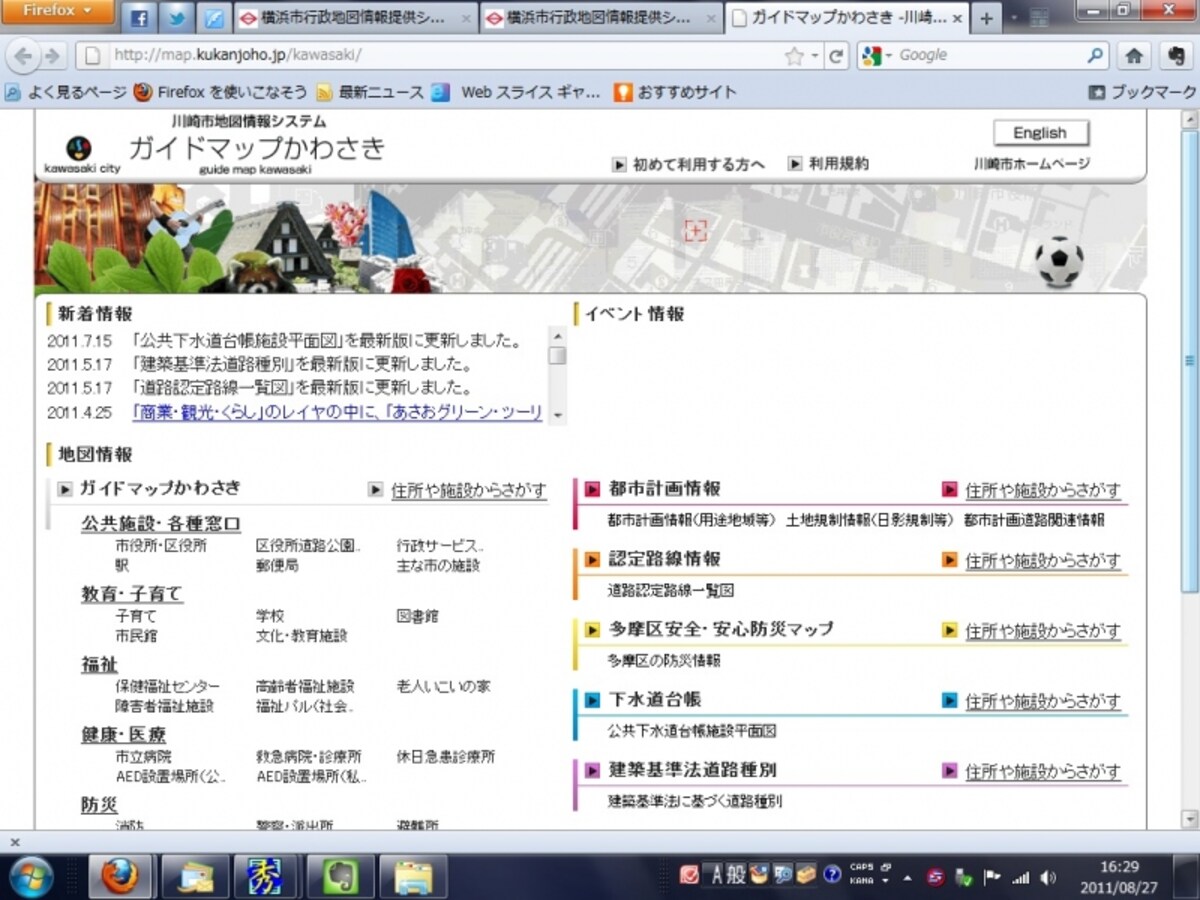Switch to the first 横浜市行政地図情報 tab

pos(355,18)
